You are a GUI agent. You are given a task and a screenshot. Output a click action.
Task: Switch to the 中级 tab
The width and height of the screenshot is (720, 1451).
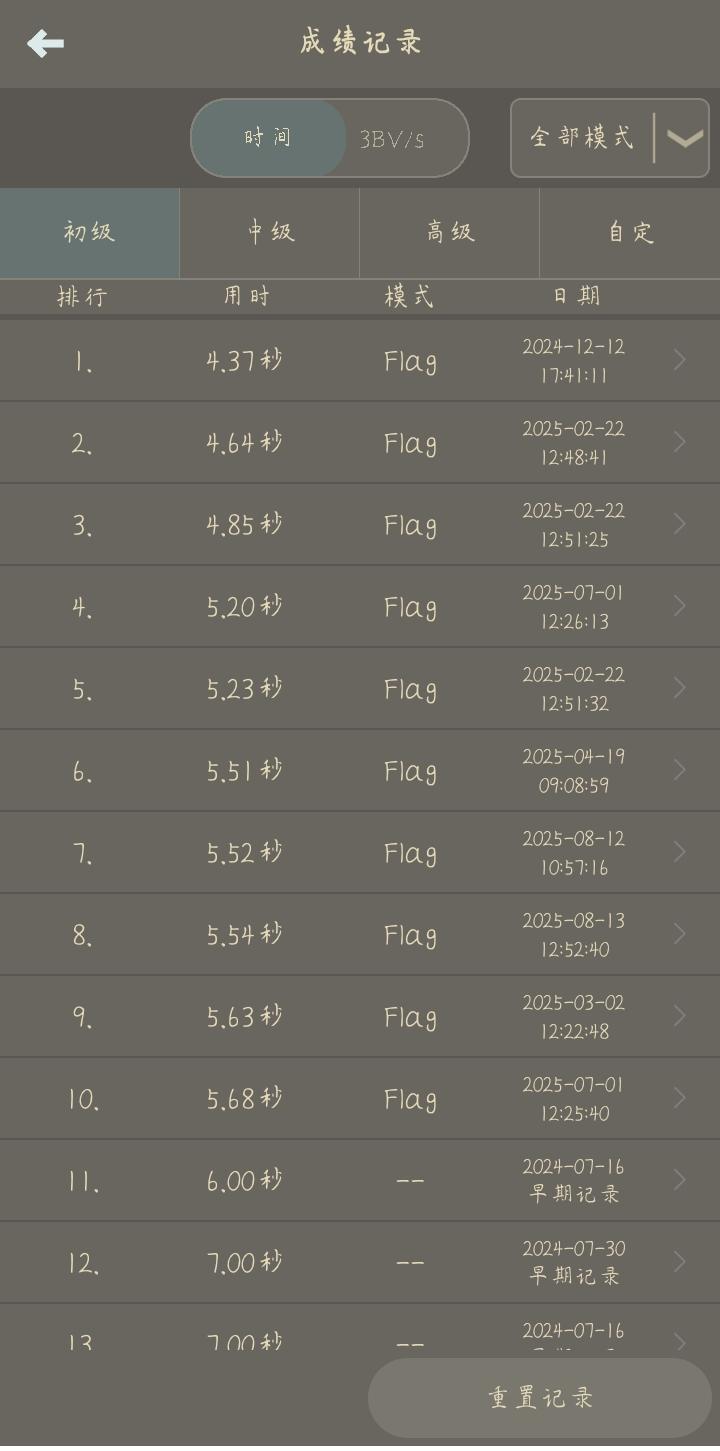coord(270,232)
